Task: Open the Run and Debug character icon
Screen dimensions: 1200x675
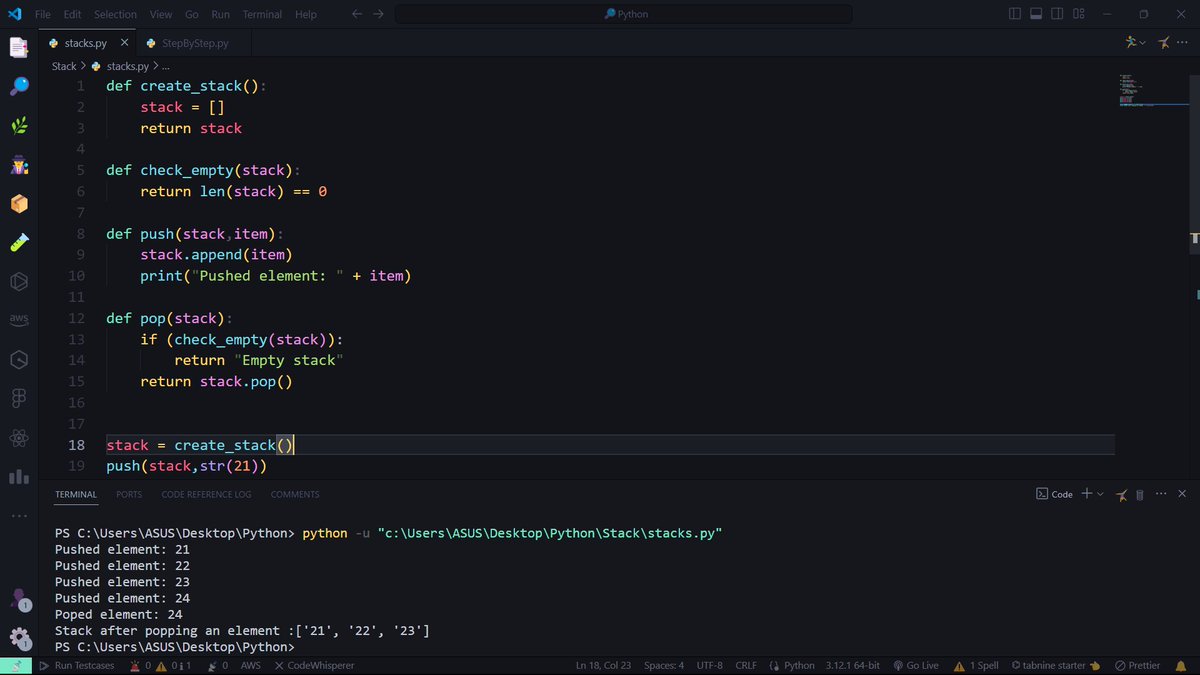Action: coord(19,165)
